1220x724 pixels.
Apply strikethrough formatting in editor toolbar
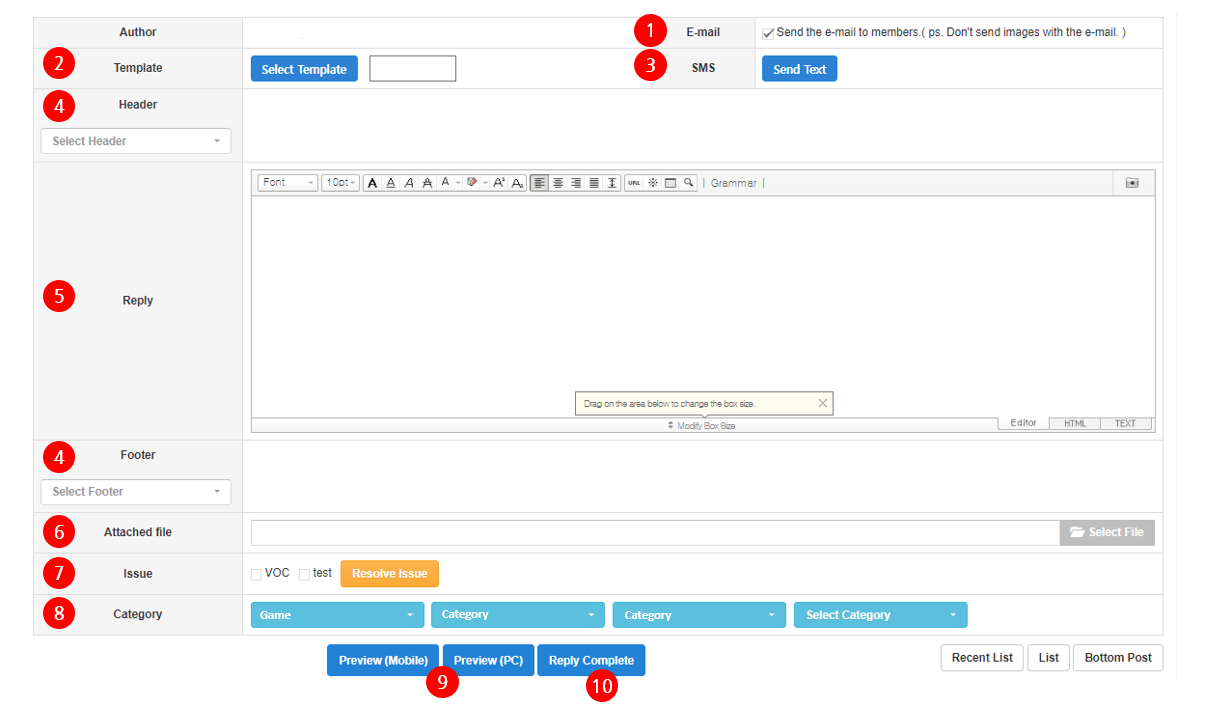[x=427, y=183]
